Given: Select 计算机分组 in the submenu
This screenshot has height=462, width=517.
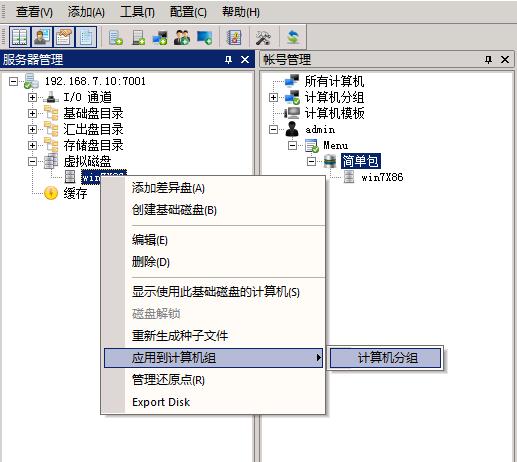Looking at the screenshot, I should 386,358.
